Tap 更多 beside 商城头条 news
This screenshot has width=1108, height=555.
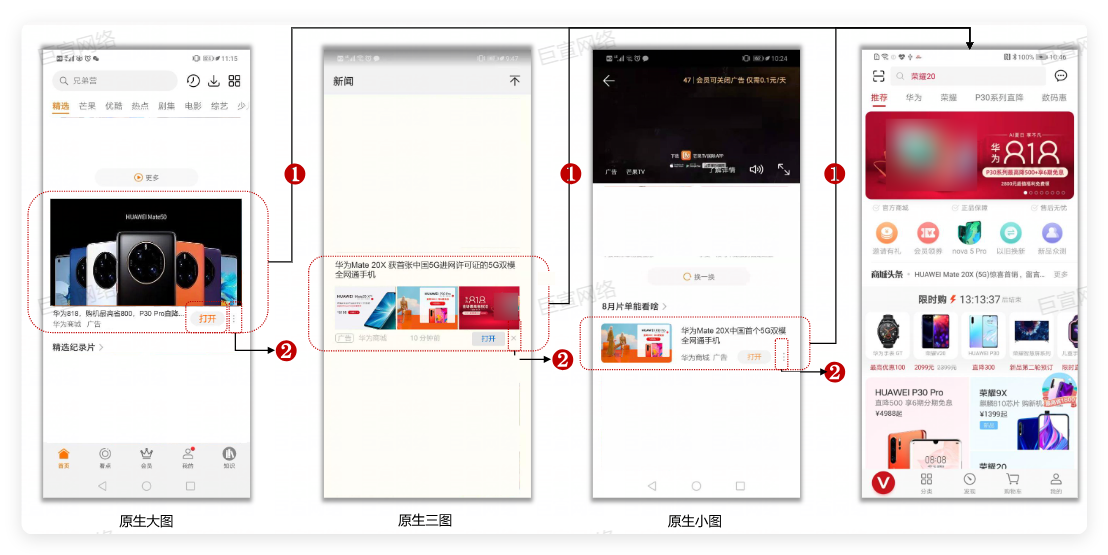[1061, 274]
